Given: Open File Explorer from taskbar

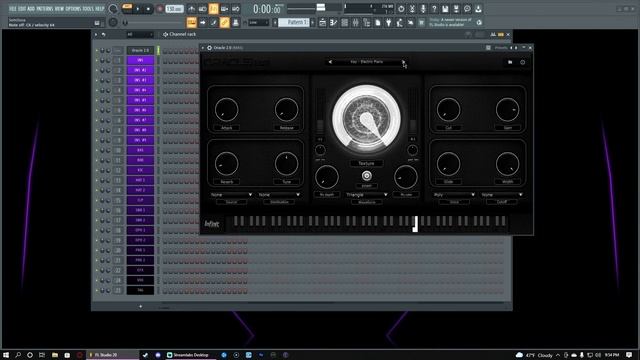Looking at the screenshot, I should pos(55,355).
